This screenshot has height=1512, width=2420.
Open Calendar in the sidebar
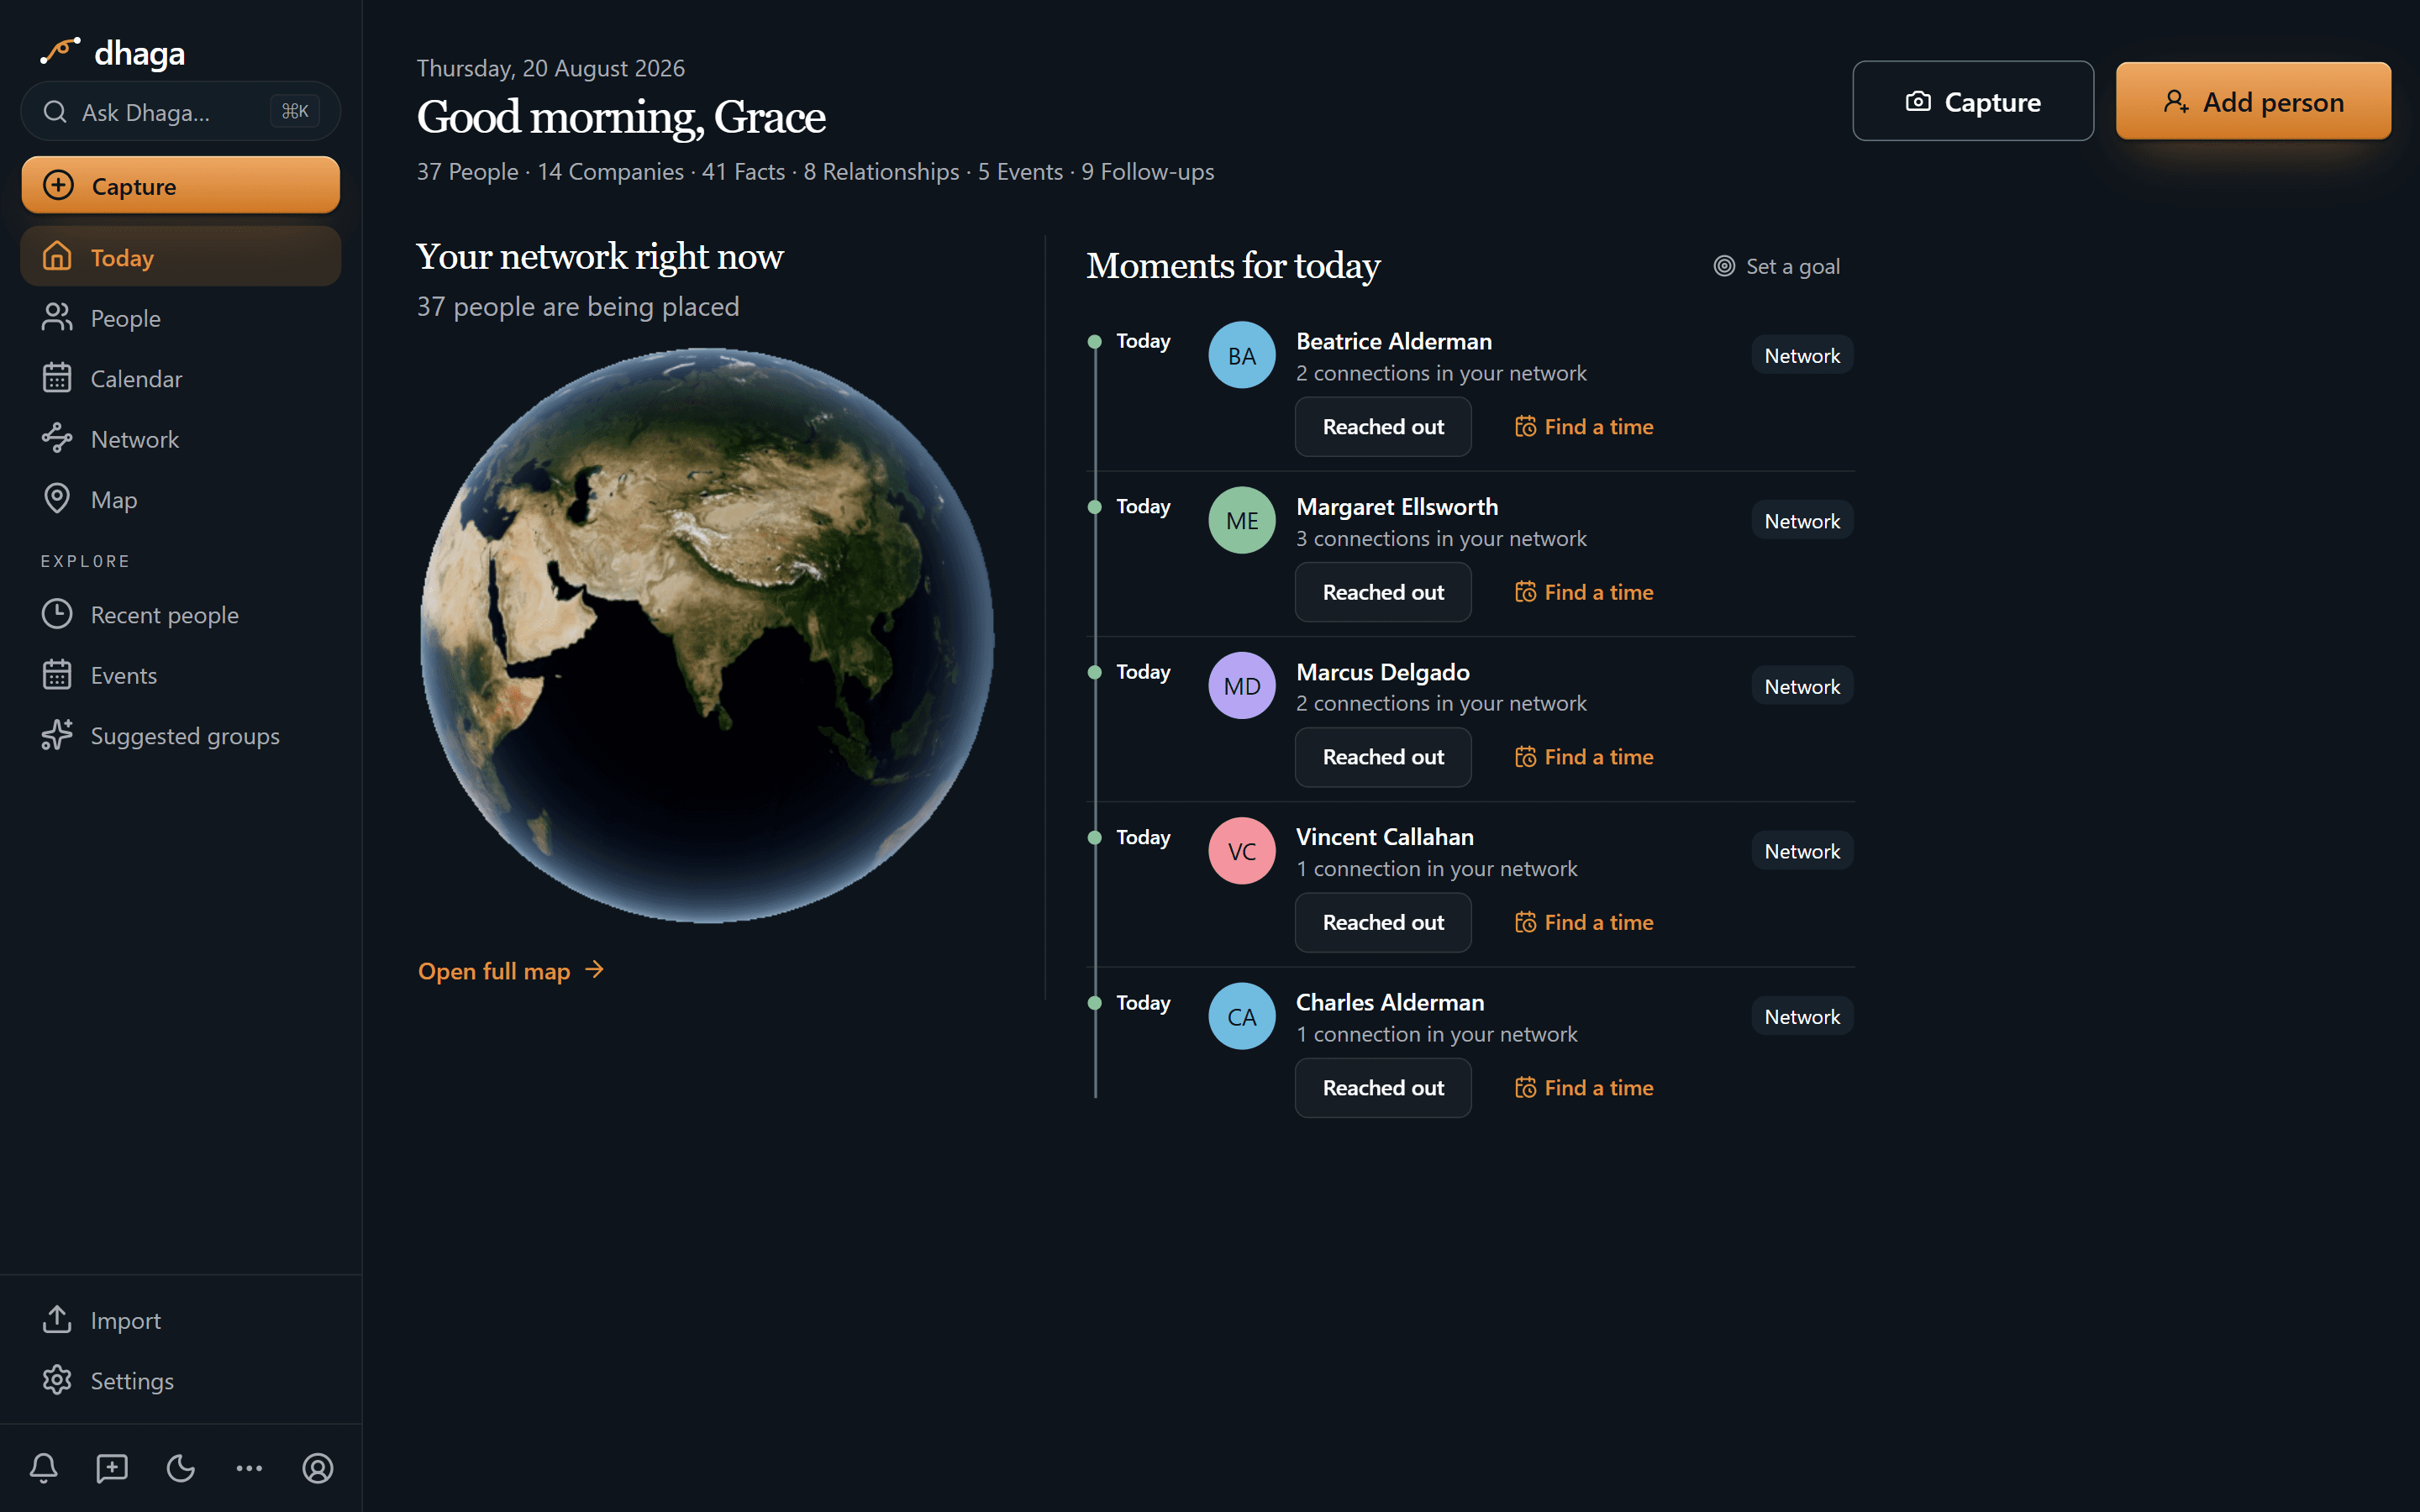[x=180, y=378]
